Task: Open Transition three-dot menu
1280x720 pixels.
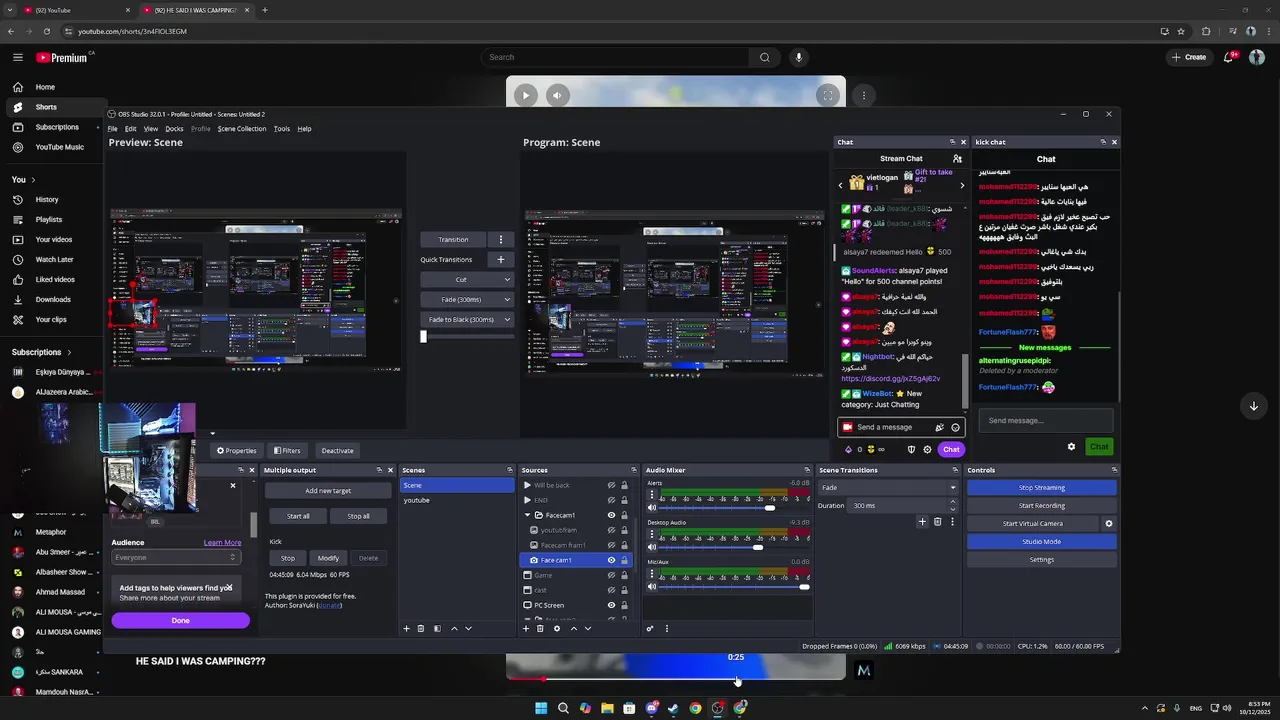Action: pos(501,240)
